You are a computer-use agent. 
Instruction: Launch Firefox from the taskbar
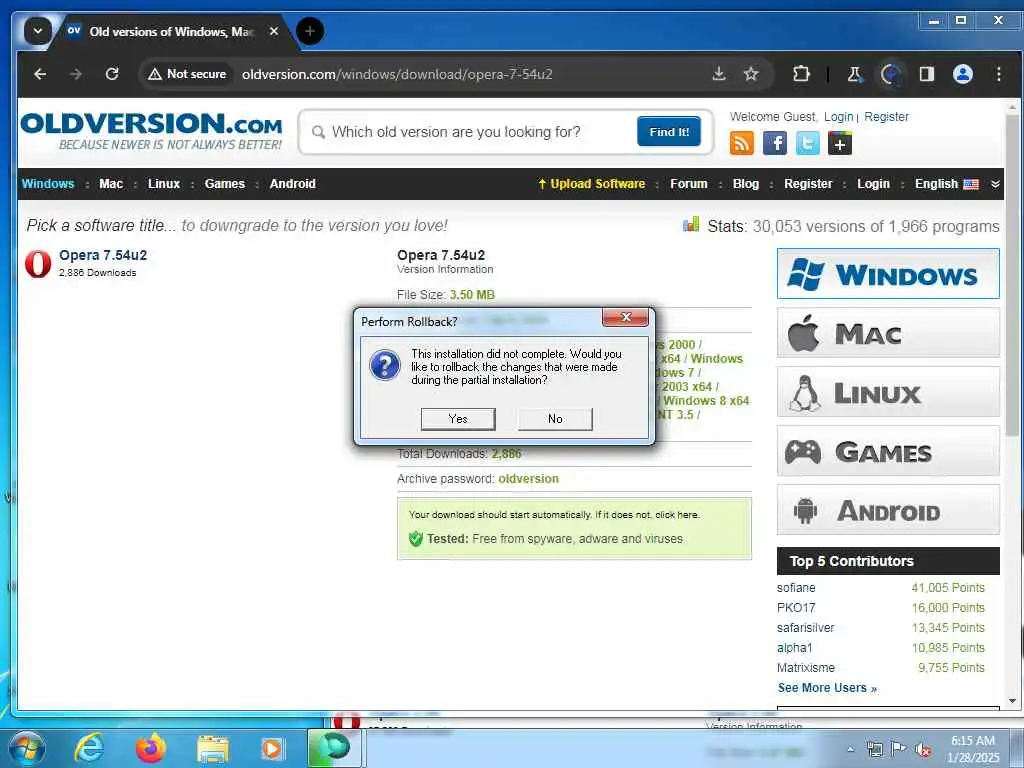coord(151,748)
